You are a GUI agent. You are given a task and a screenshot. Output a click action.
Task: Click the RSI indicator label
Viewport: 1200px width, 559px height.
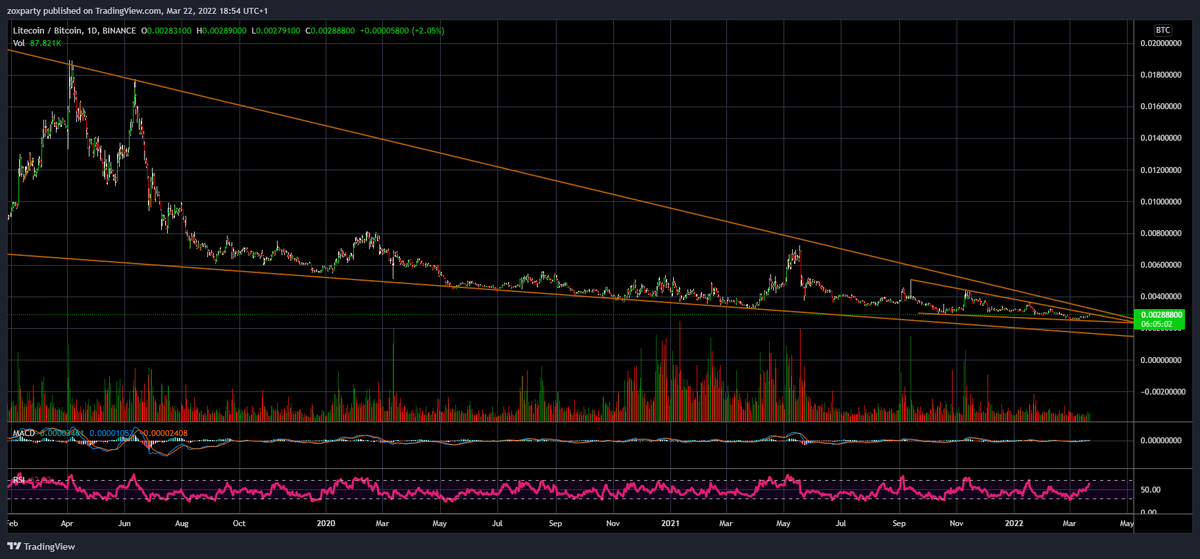pyautogui.click(x=18, y=482)
